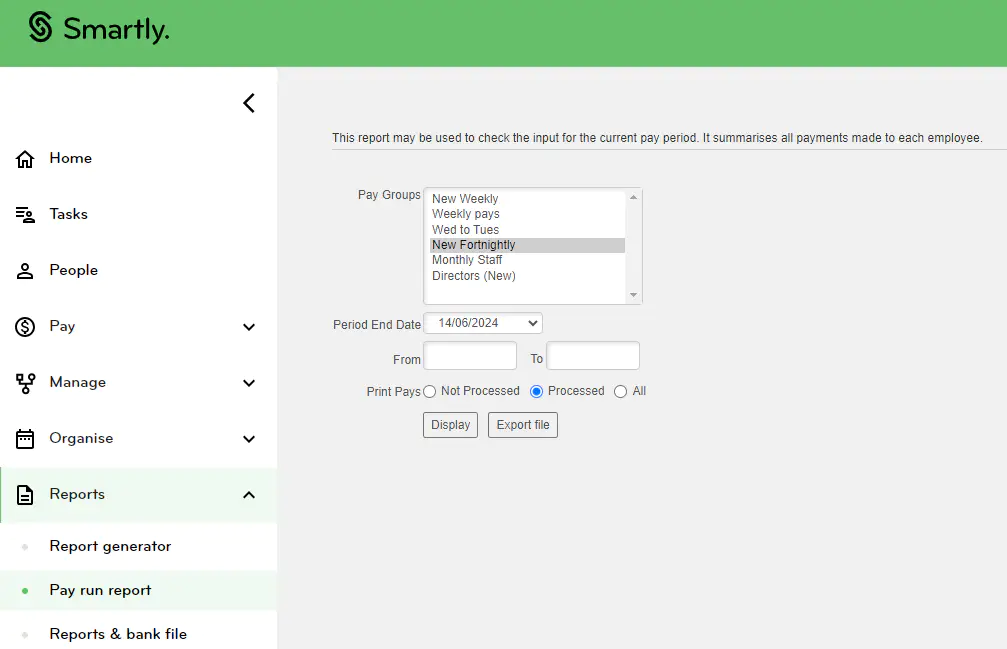Viewport: 1007px width, 649px height.
Task: Enable the All print pays option
Action: coord(618,391)
